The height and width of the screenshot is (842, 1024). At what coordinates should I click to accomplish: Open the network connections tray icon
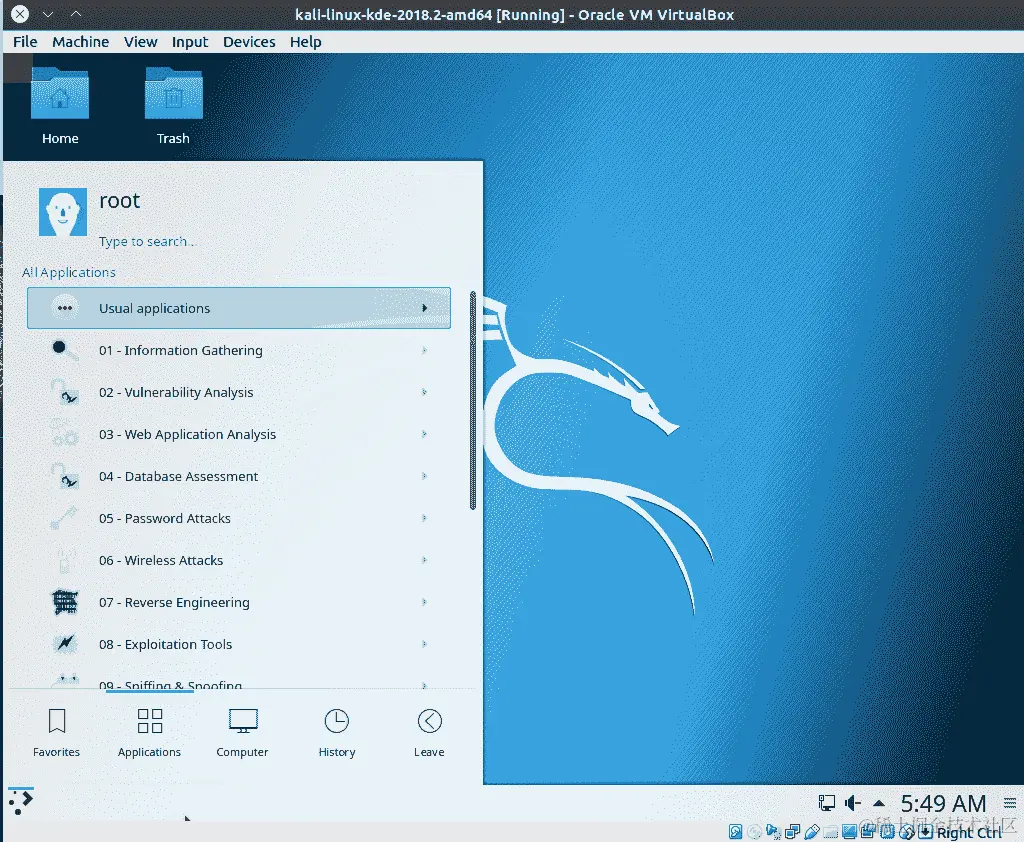tap(826, 803)
